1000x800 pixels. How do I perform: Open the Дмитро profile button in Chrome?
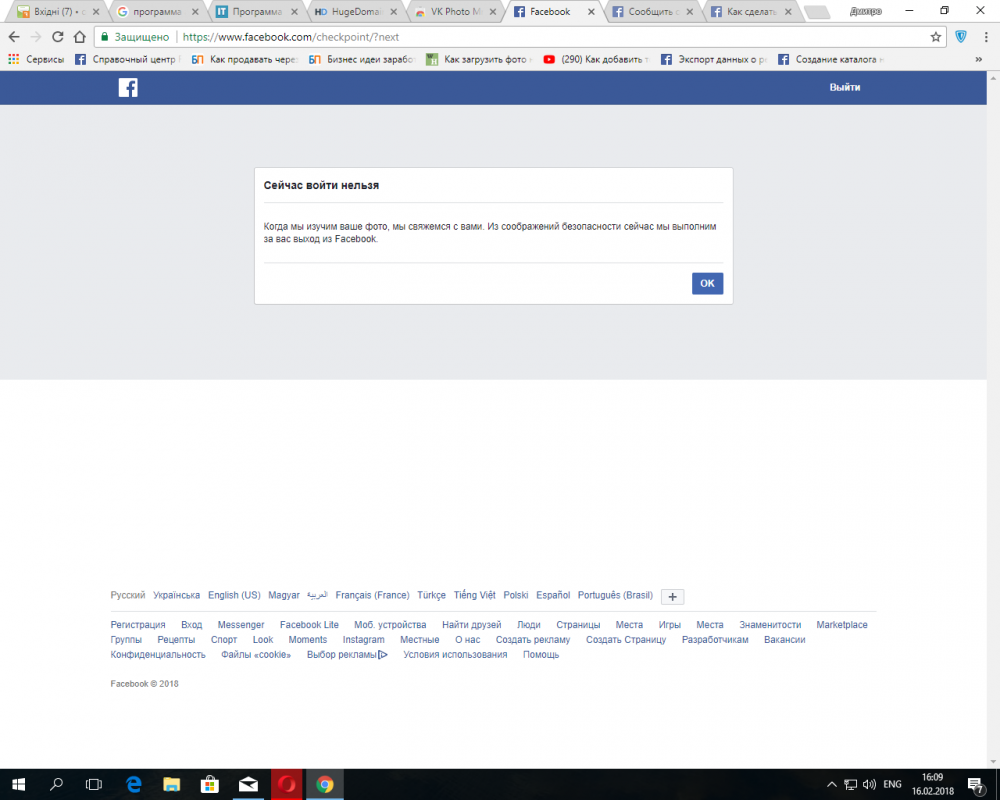tap(865, 11)
